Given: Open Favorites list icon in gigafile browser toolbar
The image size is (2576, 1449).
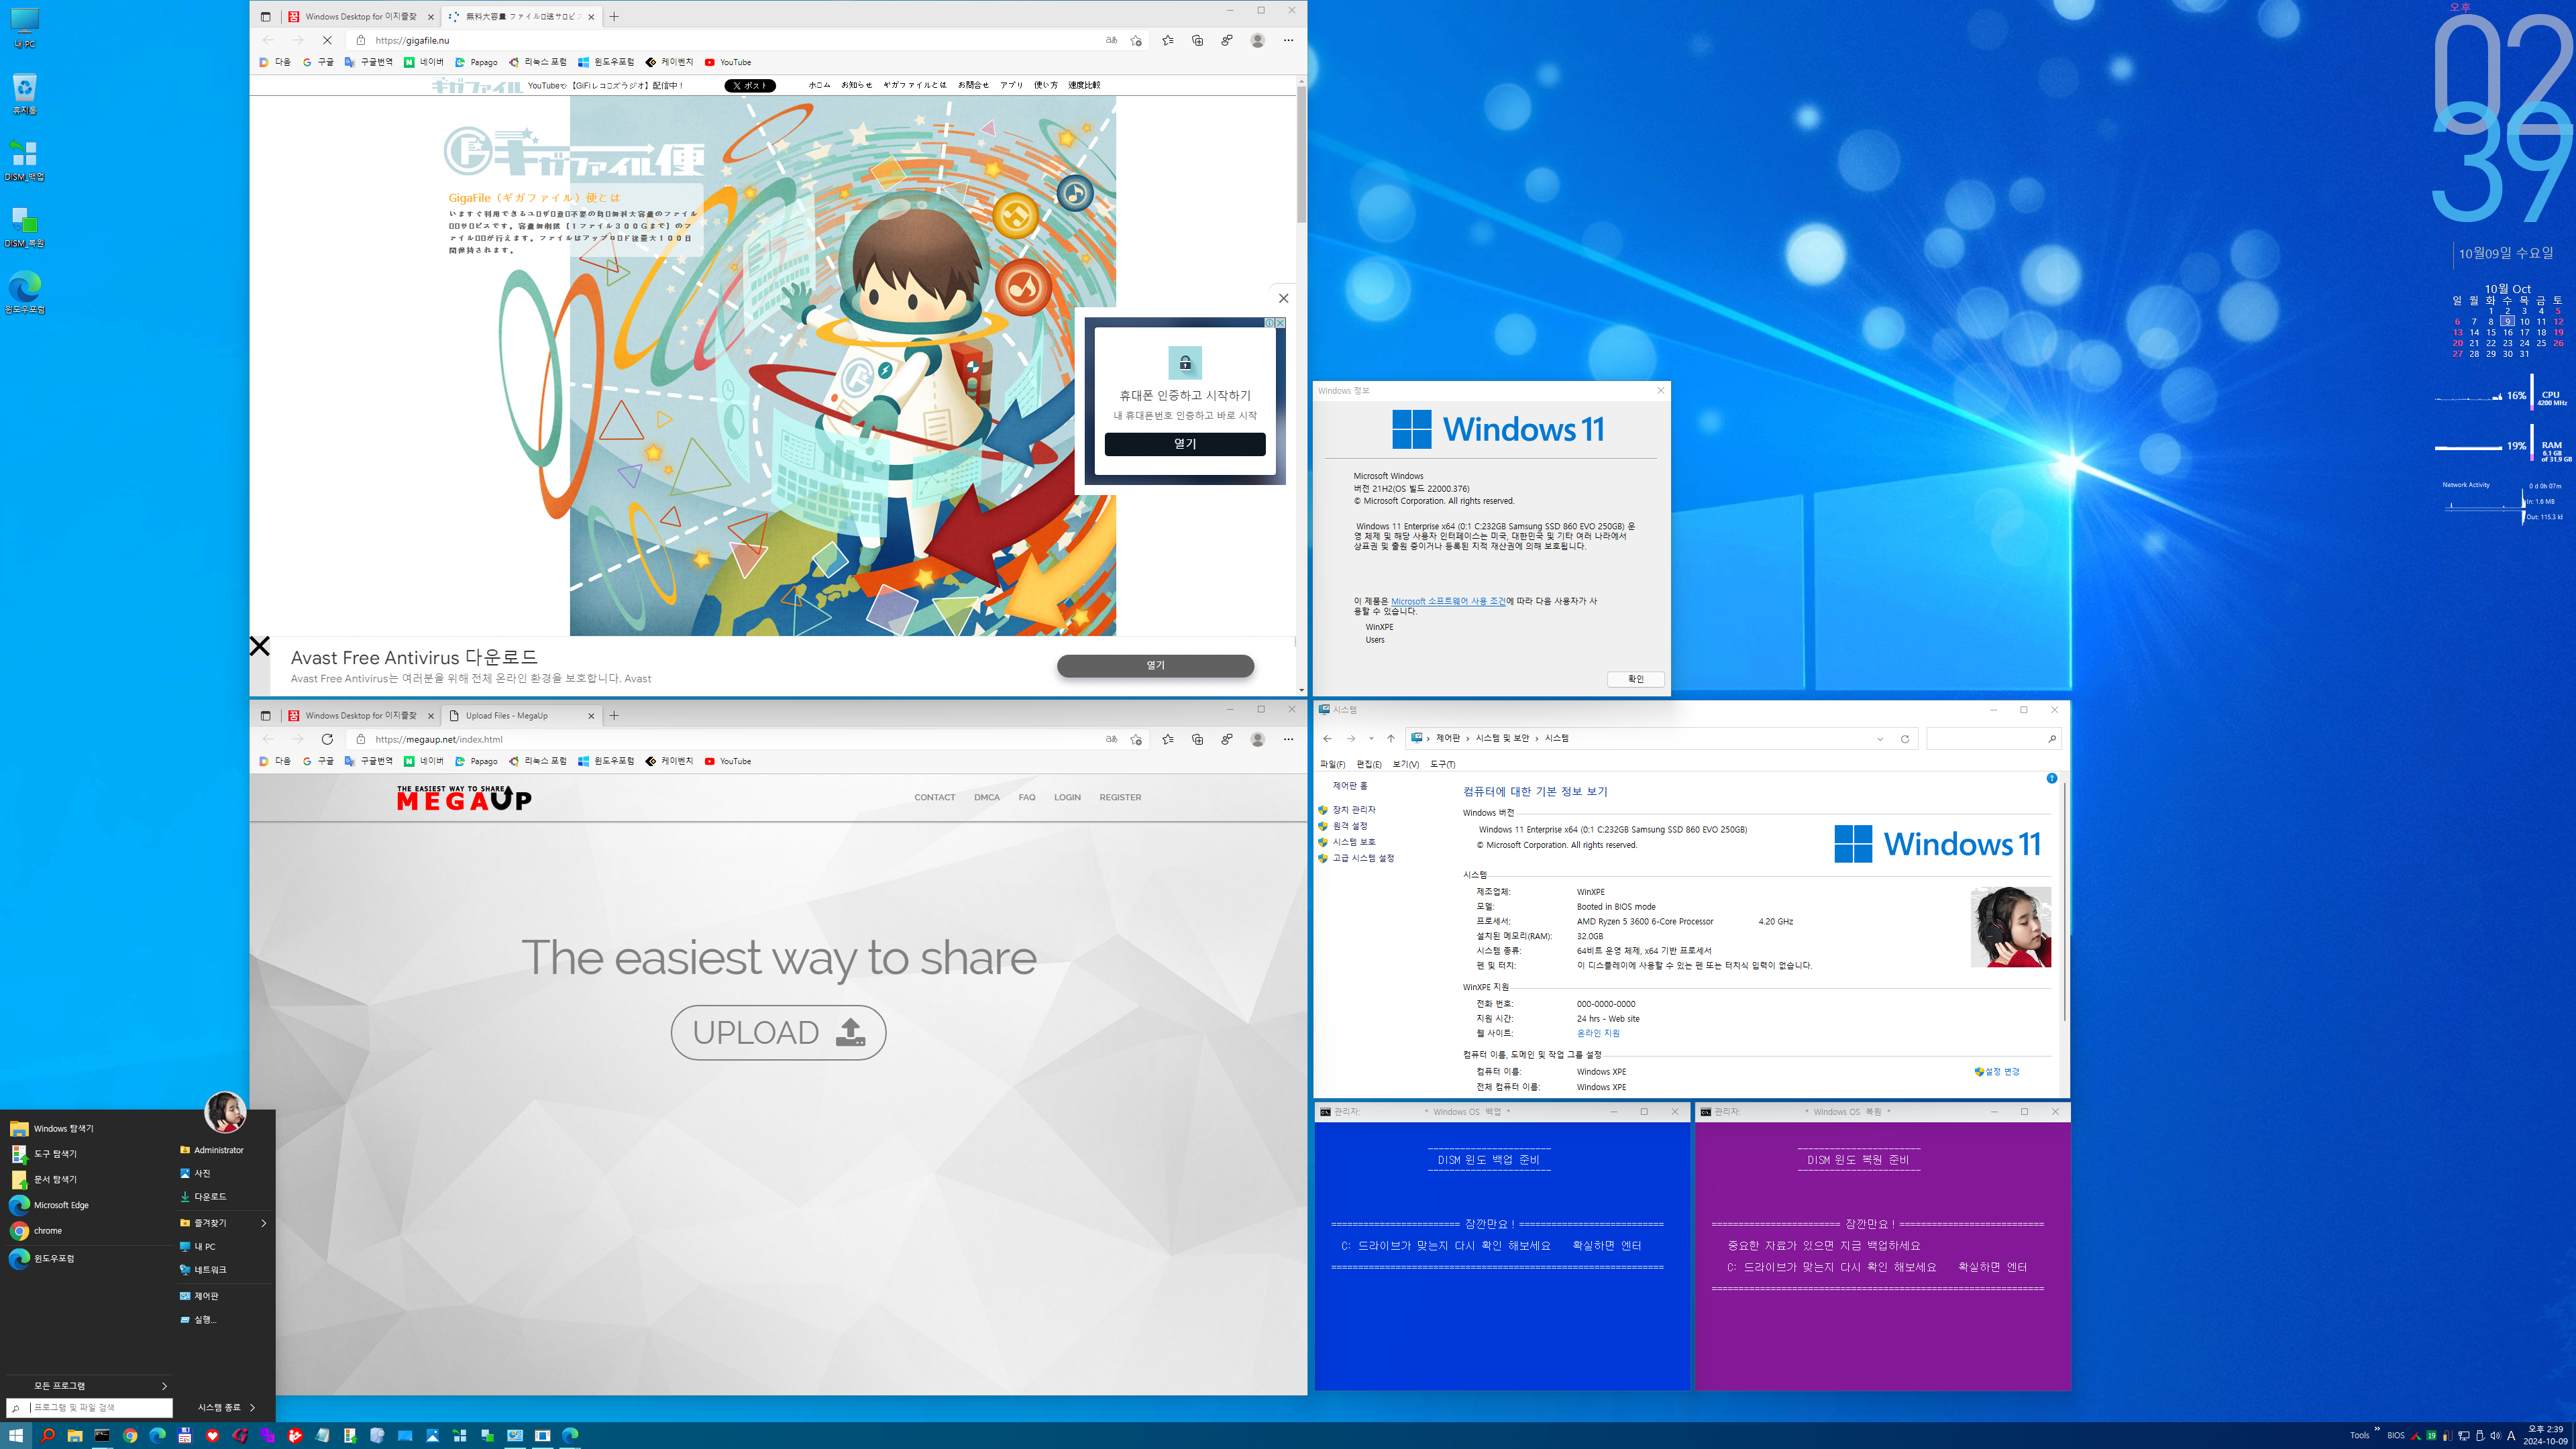Looking at the screenshot, I should [1167, 40].
